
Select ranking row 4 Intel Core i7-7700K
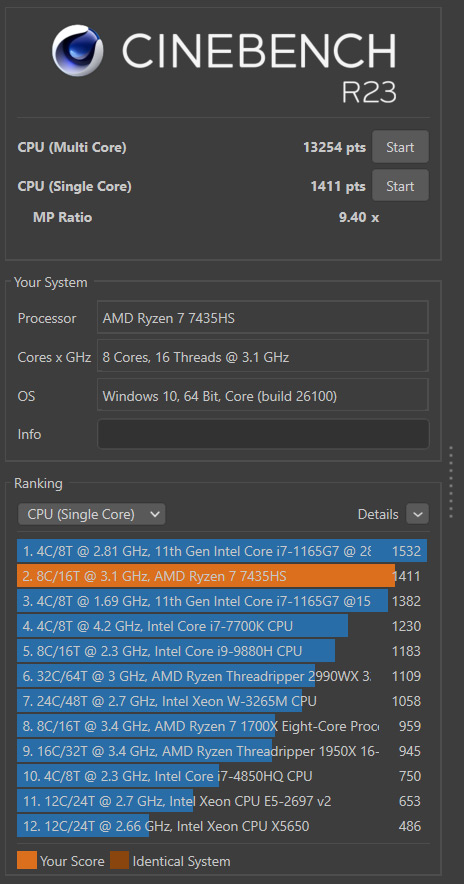click(x=222, y=626)
